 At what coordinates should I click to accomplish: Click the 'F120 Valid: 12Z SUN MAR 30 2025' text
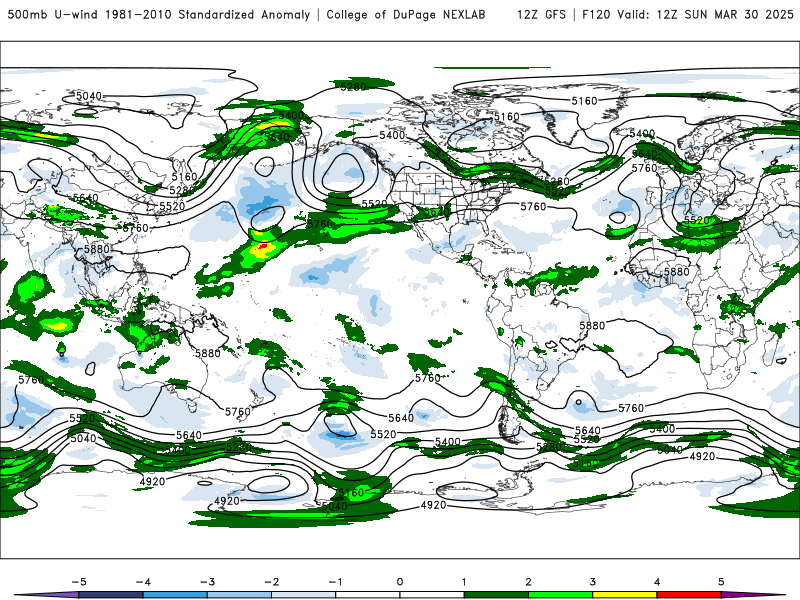click(x=688, y=14)
